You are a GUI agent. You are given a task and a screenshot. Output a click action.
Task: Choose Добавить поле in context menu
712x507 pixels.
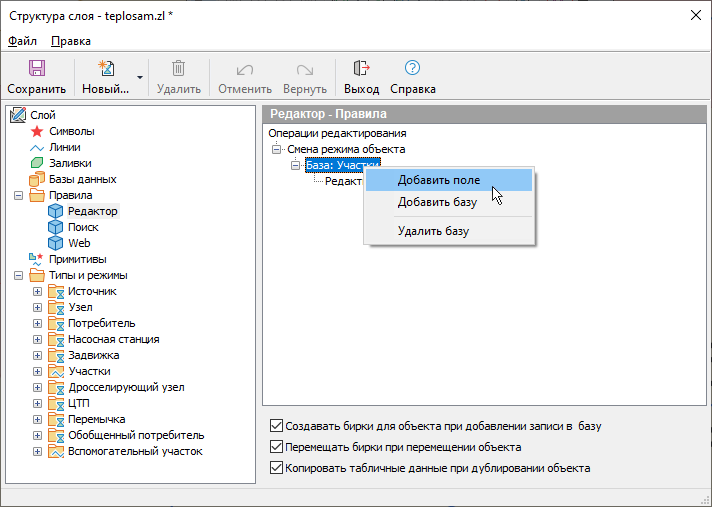coord(438,180)
